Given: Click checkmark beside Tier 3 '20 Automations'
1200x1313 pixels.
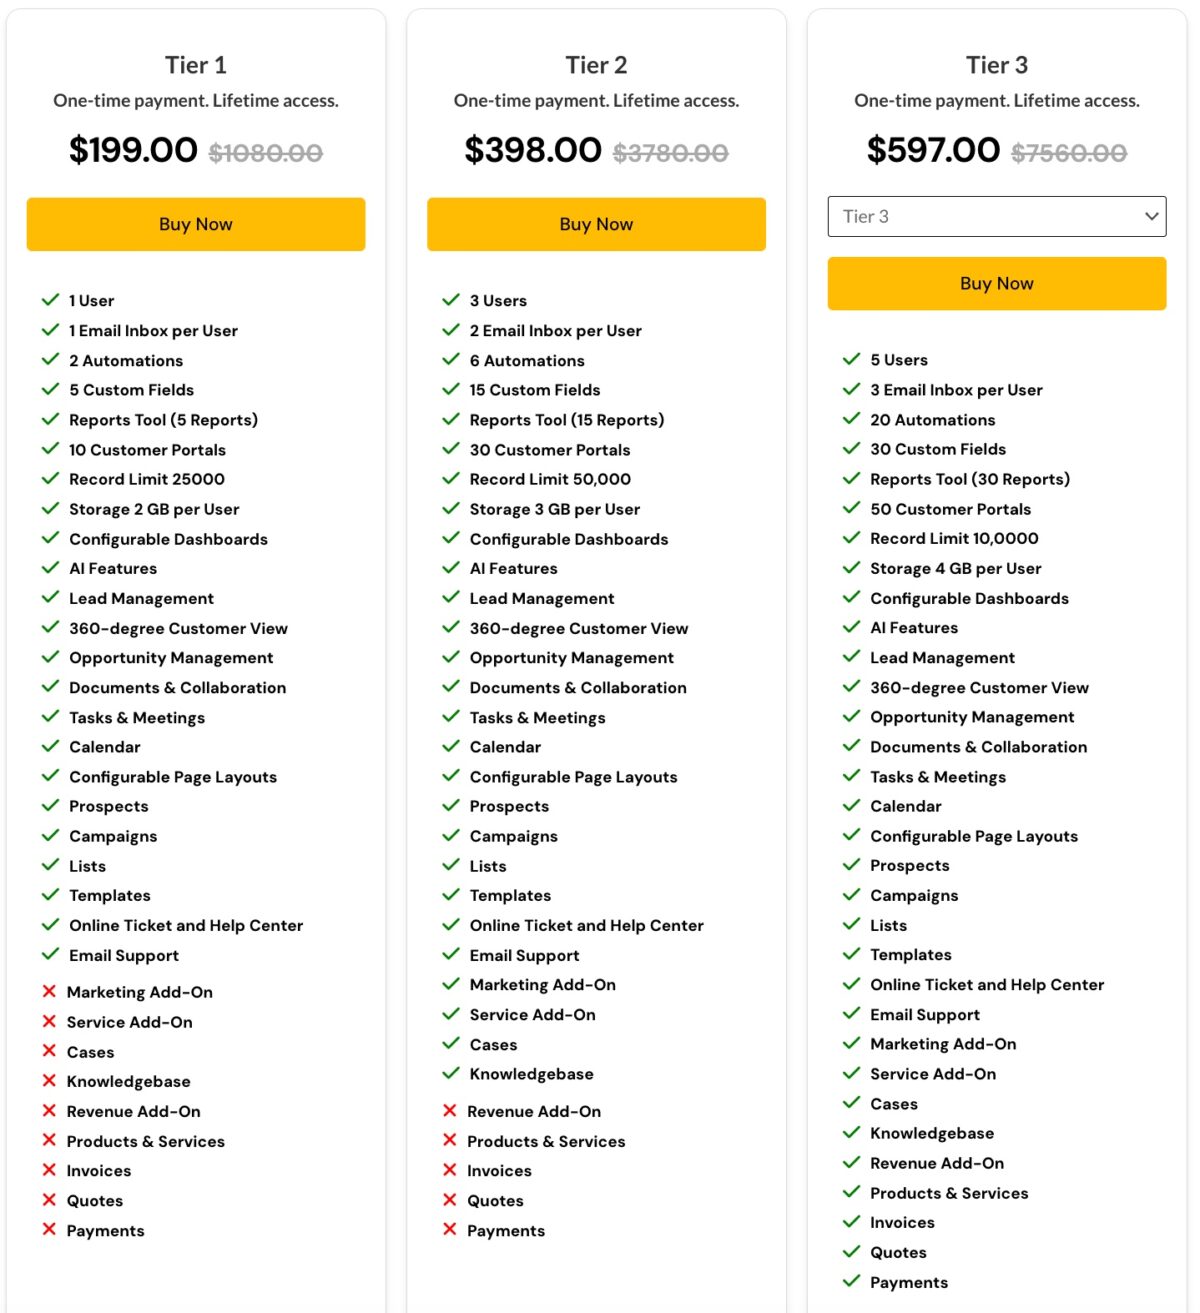Looking at the screenshot, I should (x=851, y=419).
